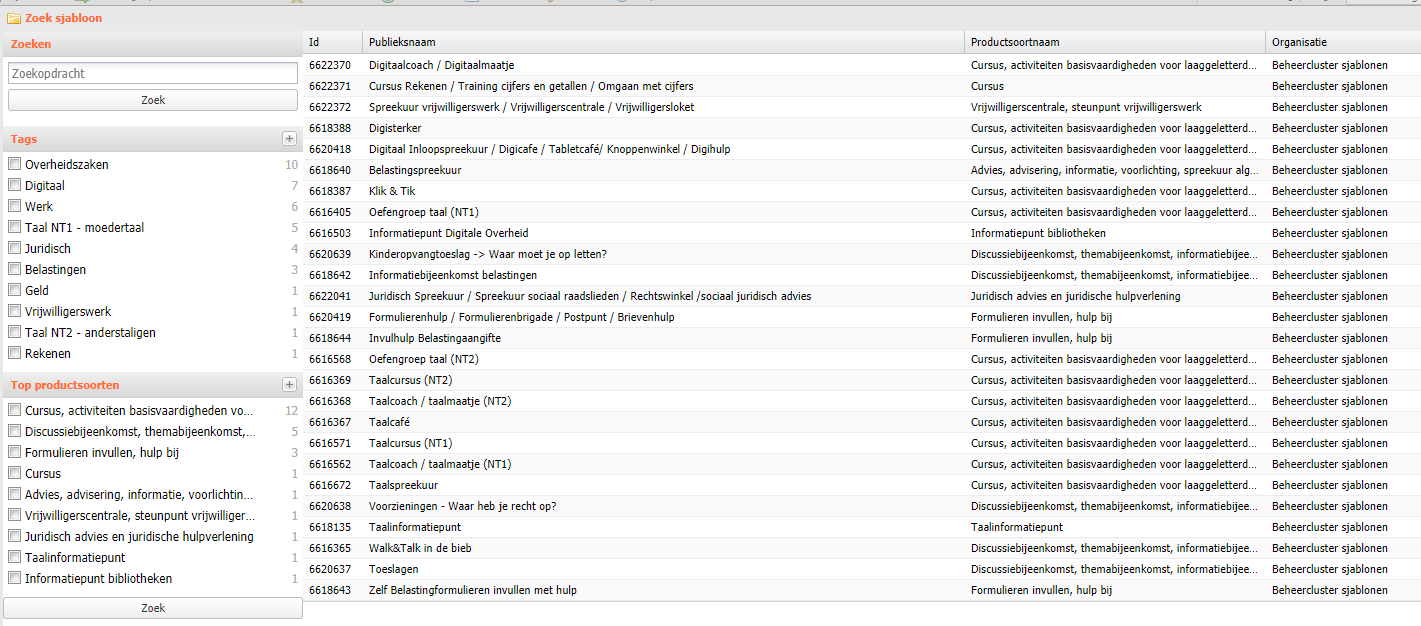Tick Formulieren invullen, hulp bij productsoort
The image size is (1421, 626).
pos(14,452)
